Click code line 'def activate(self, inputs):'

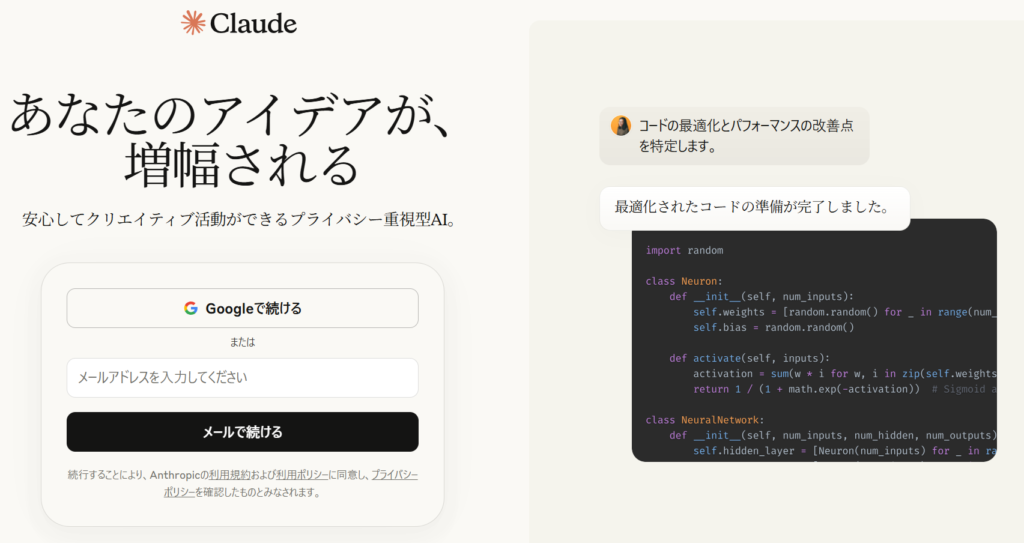749,358
